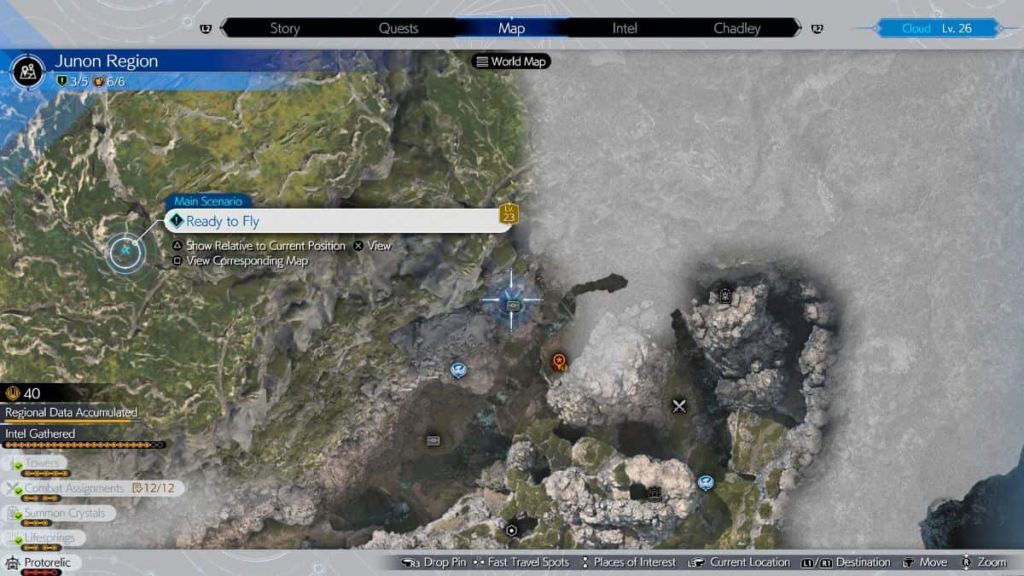Click the red Protorelic progress bar
The image size is (1024, 576).
tap(42, 573)
